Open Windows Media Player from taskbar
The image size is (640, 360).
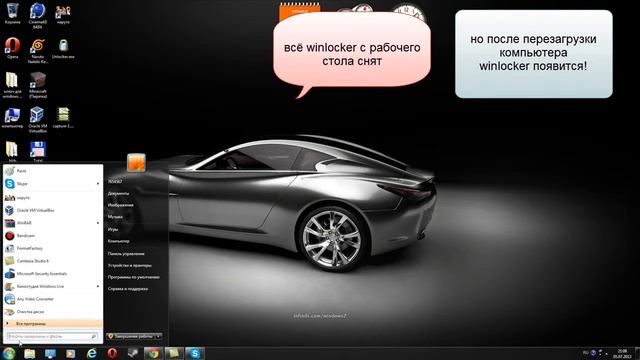pyautogui.click(x=71, y=353)
